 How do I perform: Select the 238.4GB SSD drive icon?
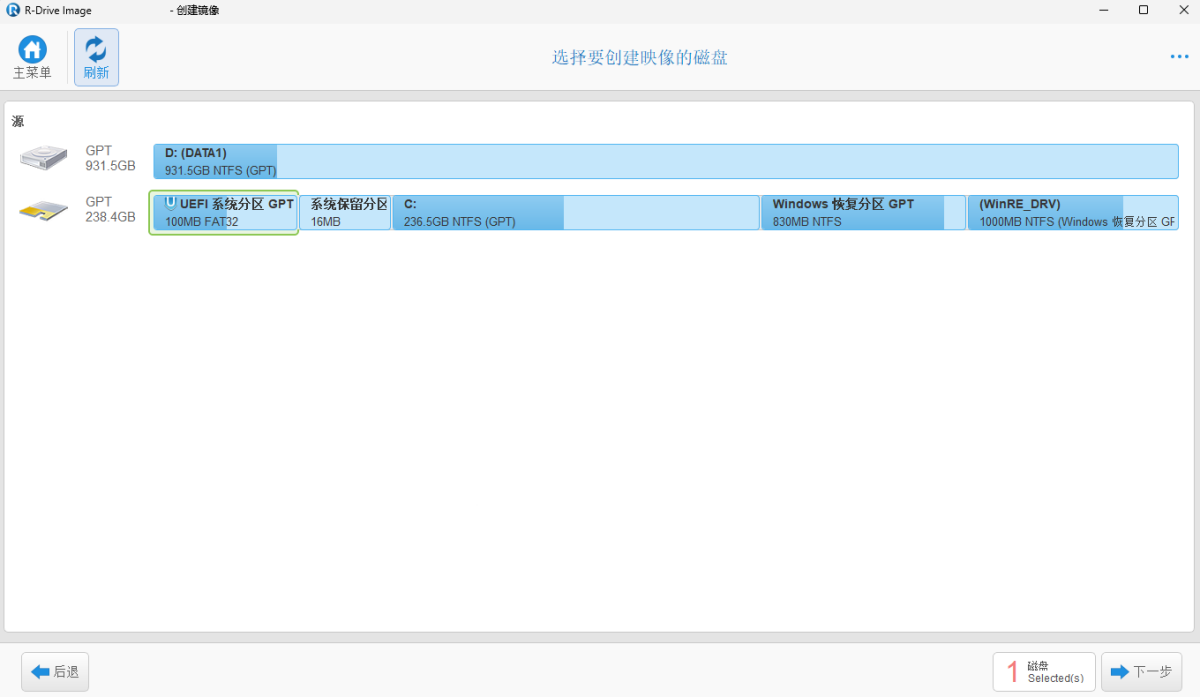(44, 210)
